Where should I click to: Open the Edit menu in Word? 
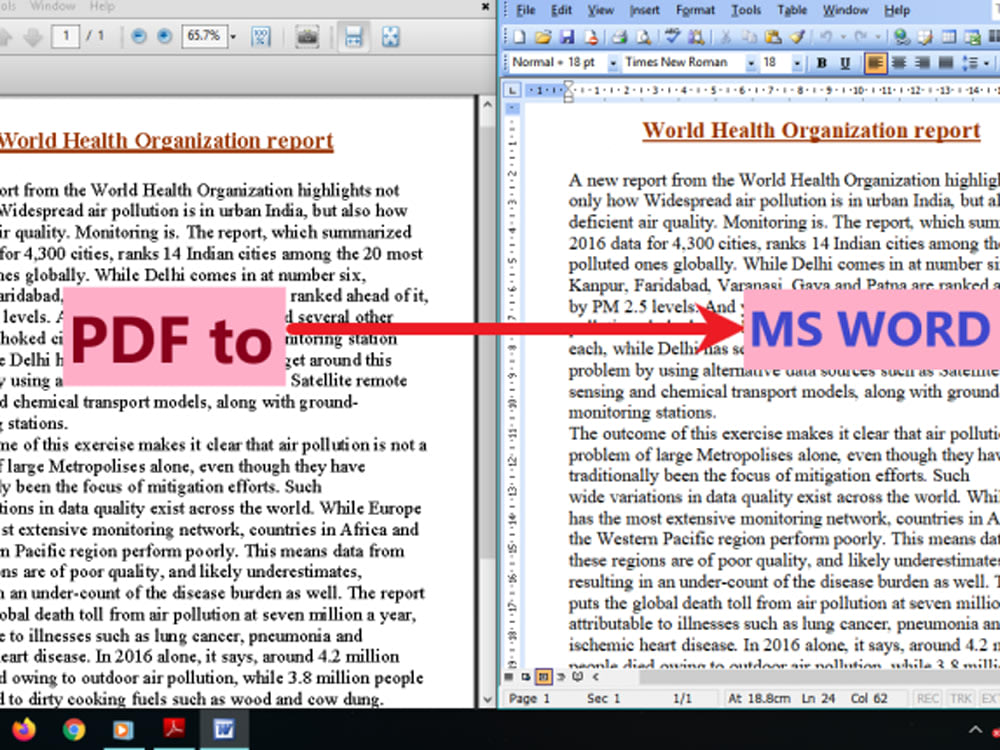[x=561, y=10]
